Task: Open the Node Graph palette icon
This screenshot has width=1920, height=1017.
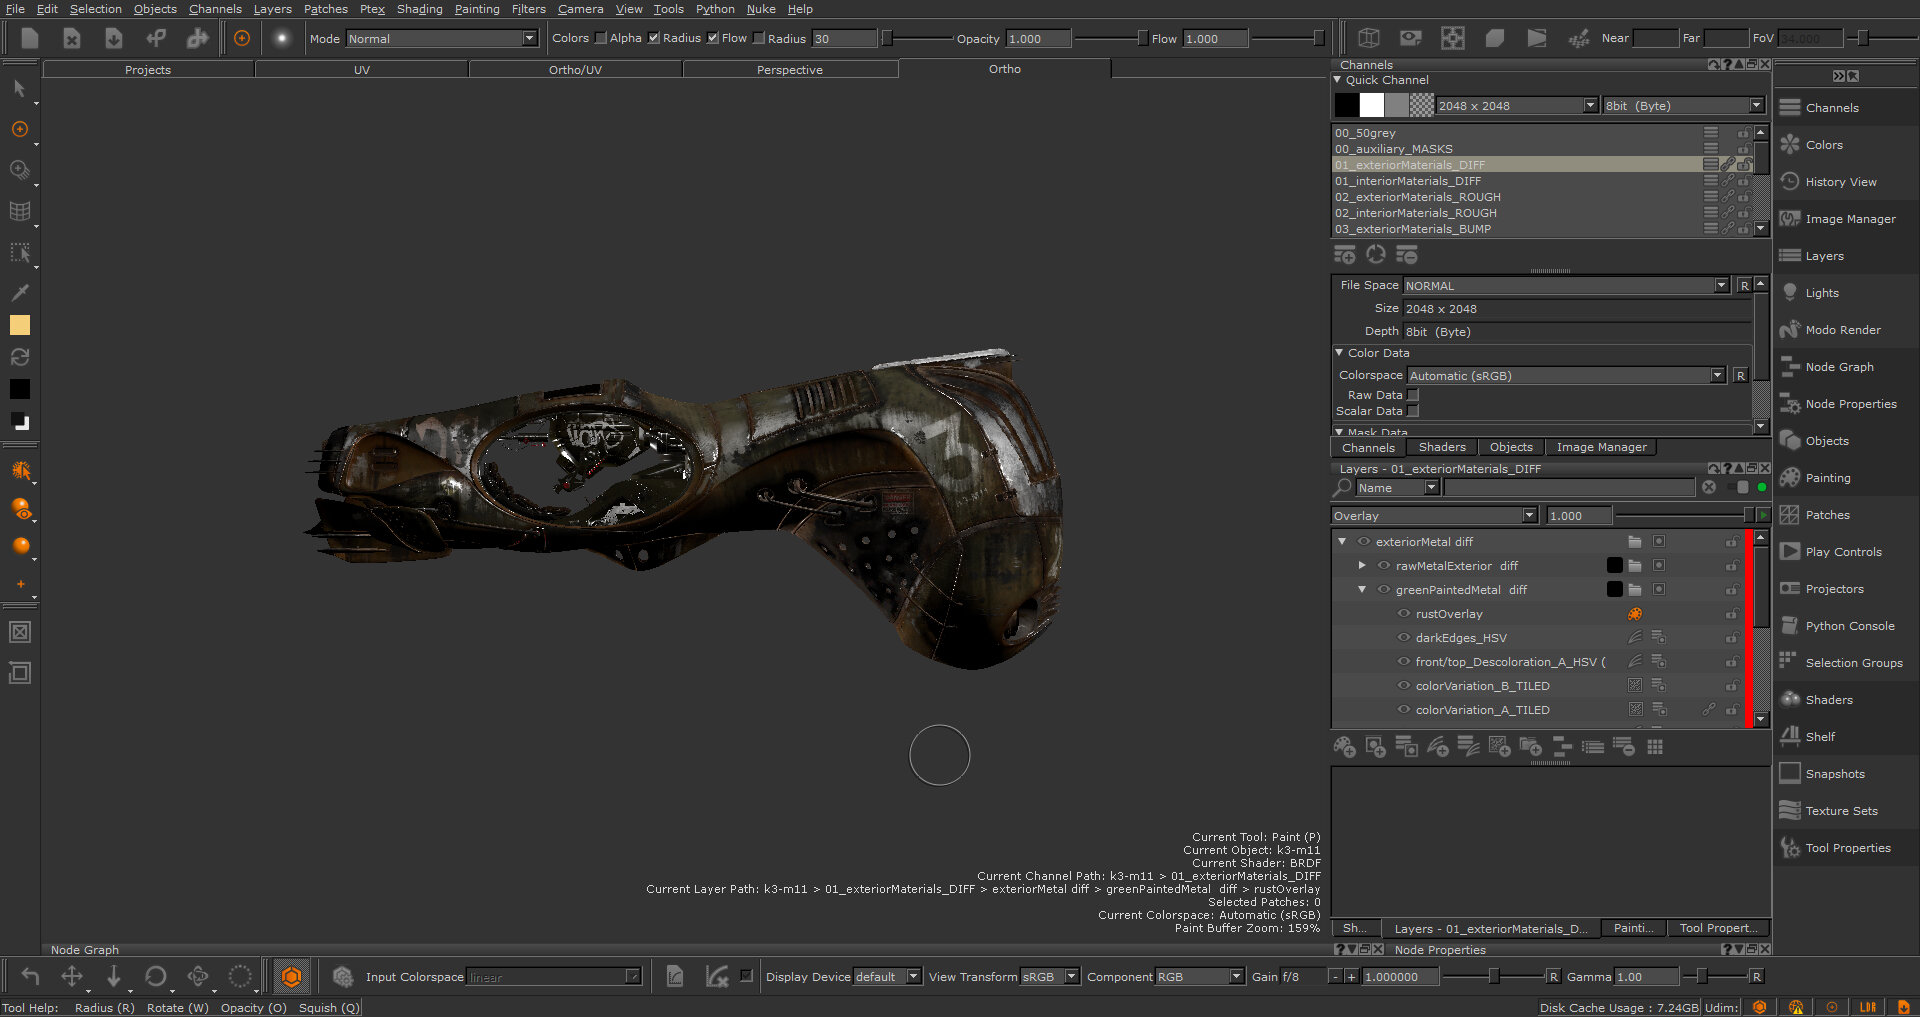Action: [x=1790, y=367]
